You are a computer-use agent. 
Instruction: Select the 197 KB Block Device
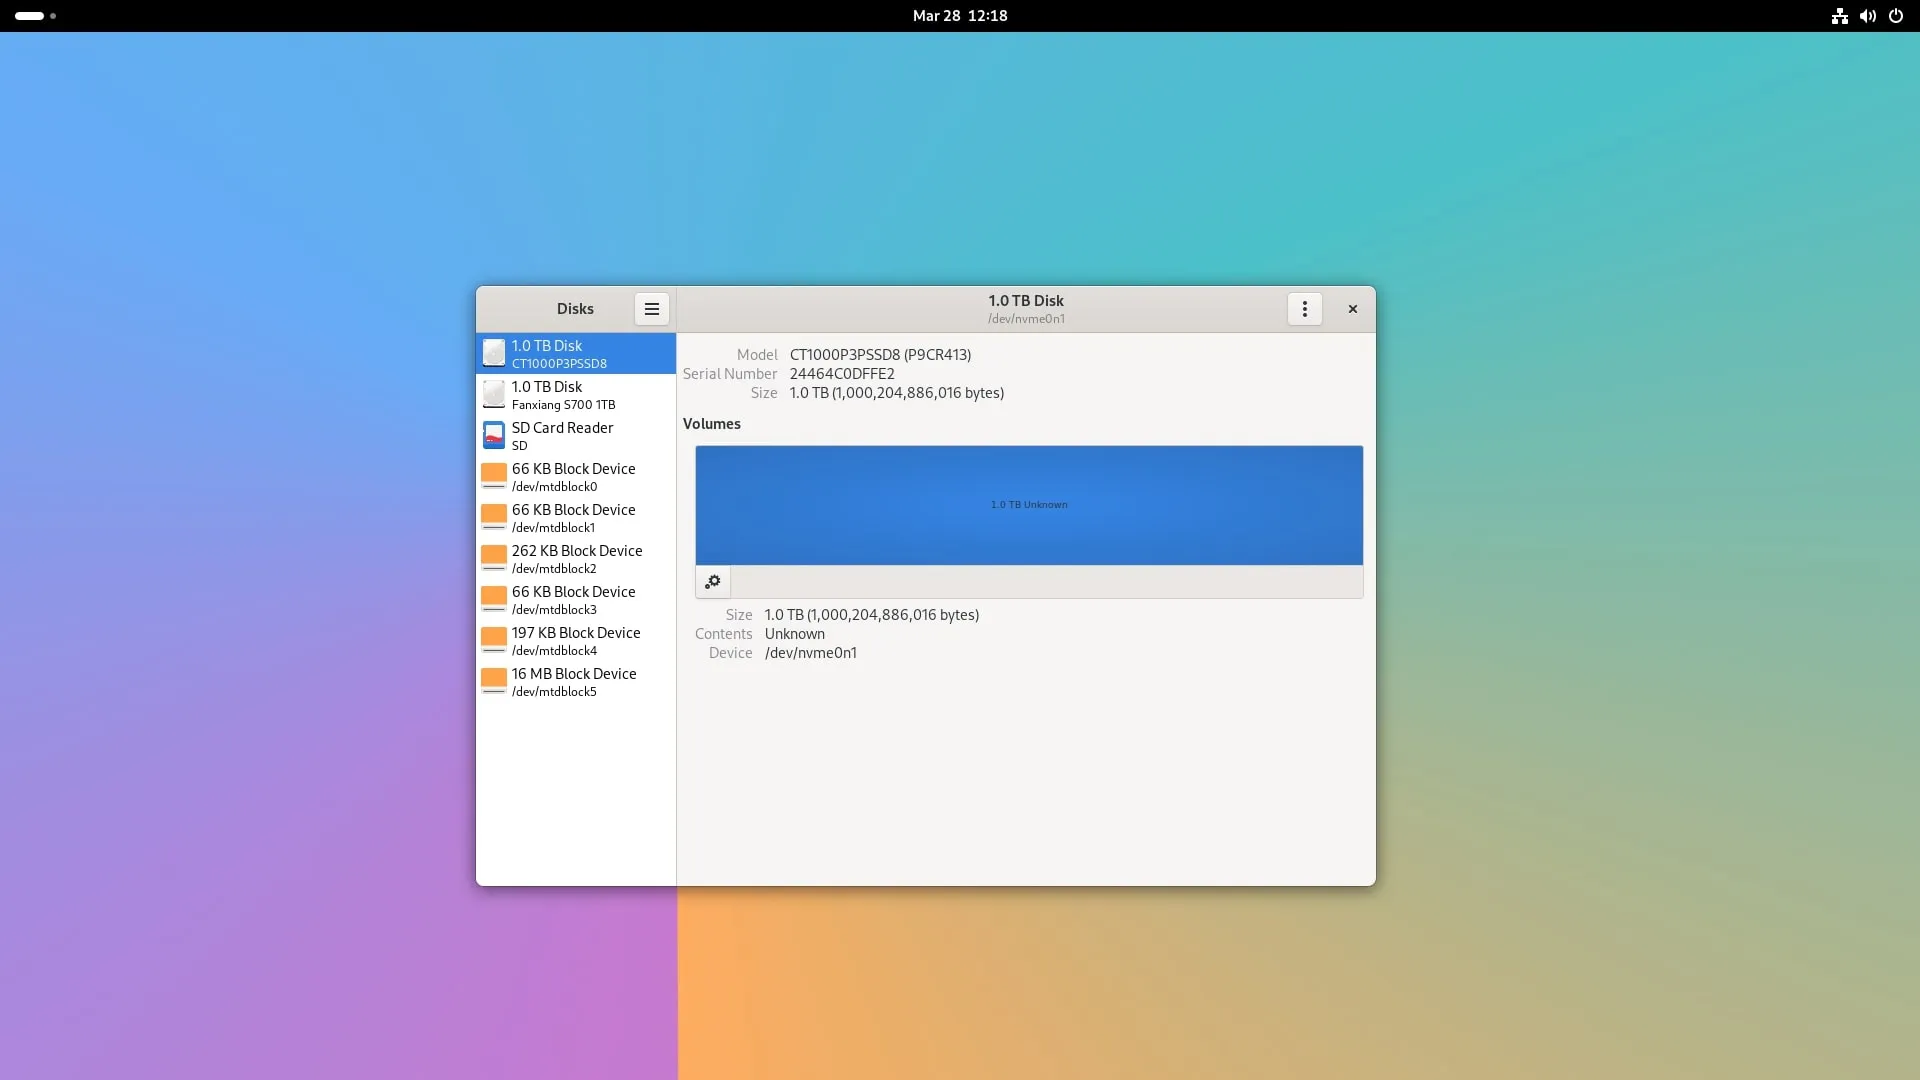pyautogui.click(x=575, y=641)
